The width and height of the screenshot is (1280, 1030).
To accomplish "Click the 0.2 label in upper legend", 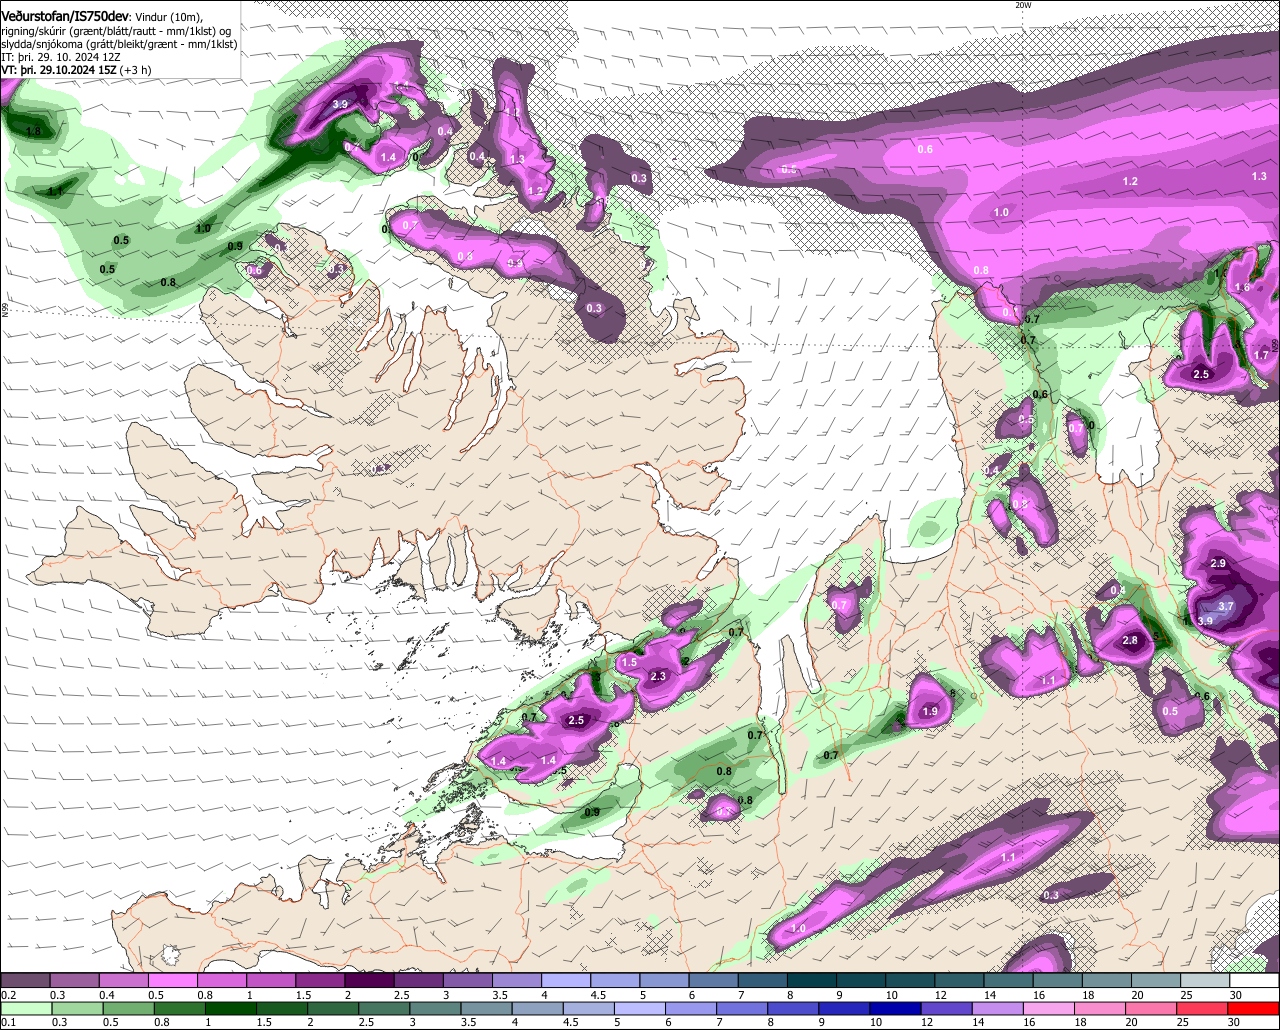I will click(8, 995).
